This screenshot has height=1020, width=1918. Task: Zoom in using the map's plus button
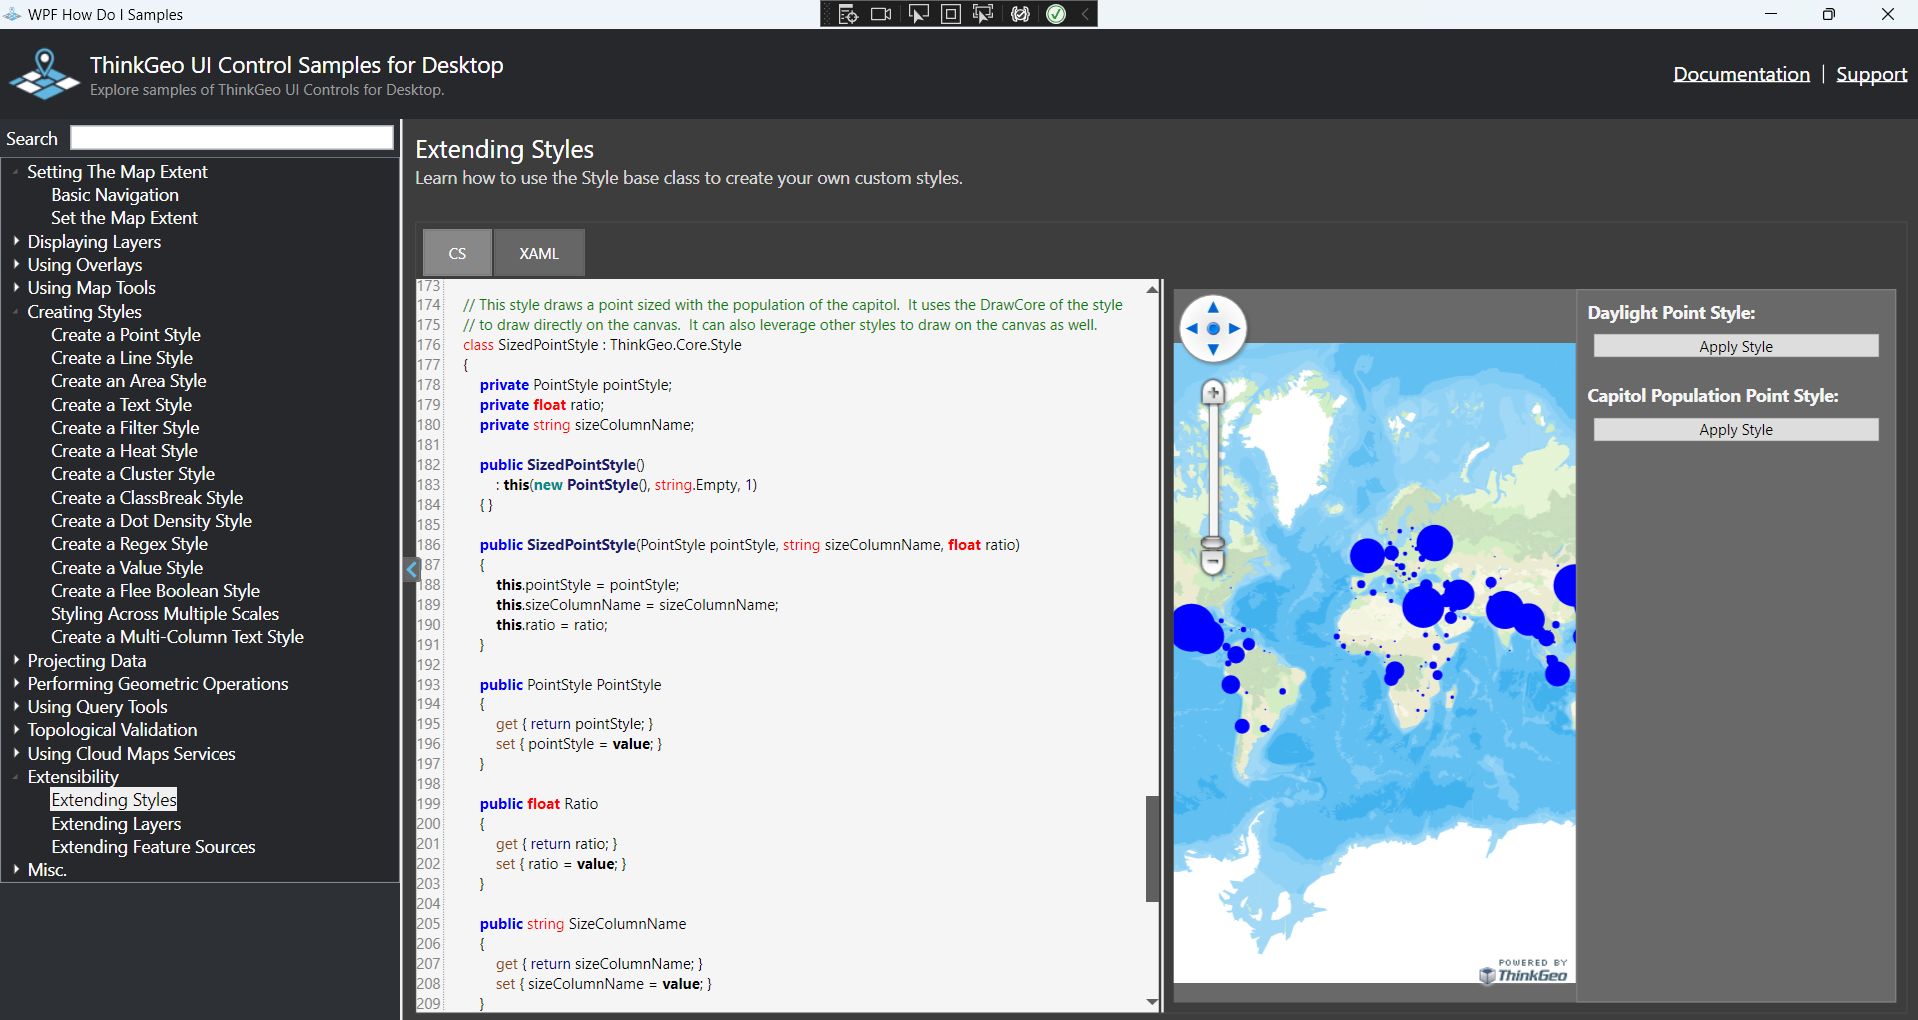[1213, 393]
